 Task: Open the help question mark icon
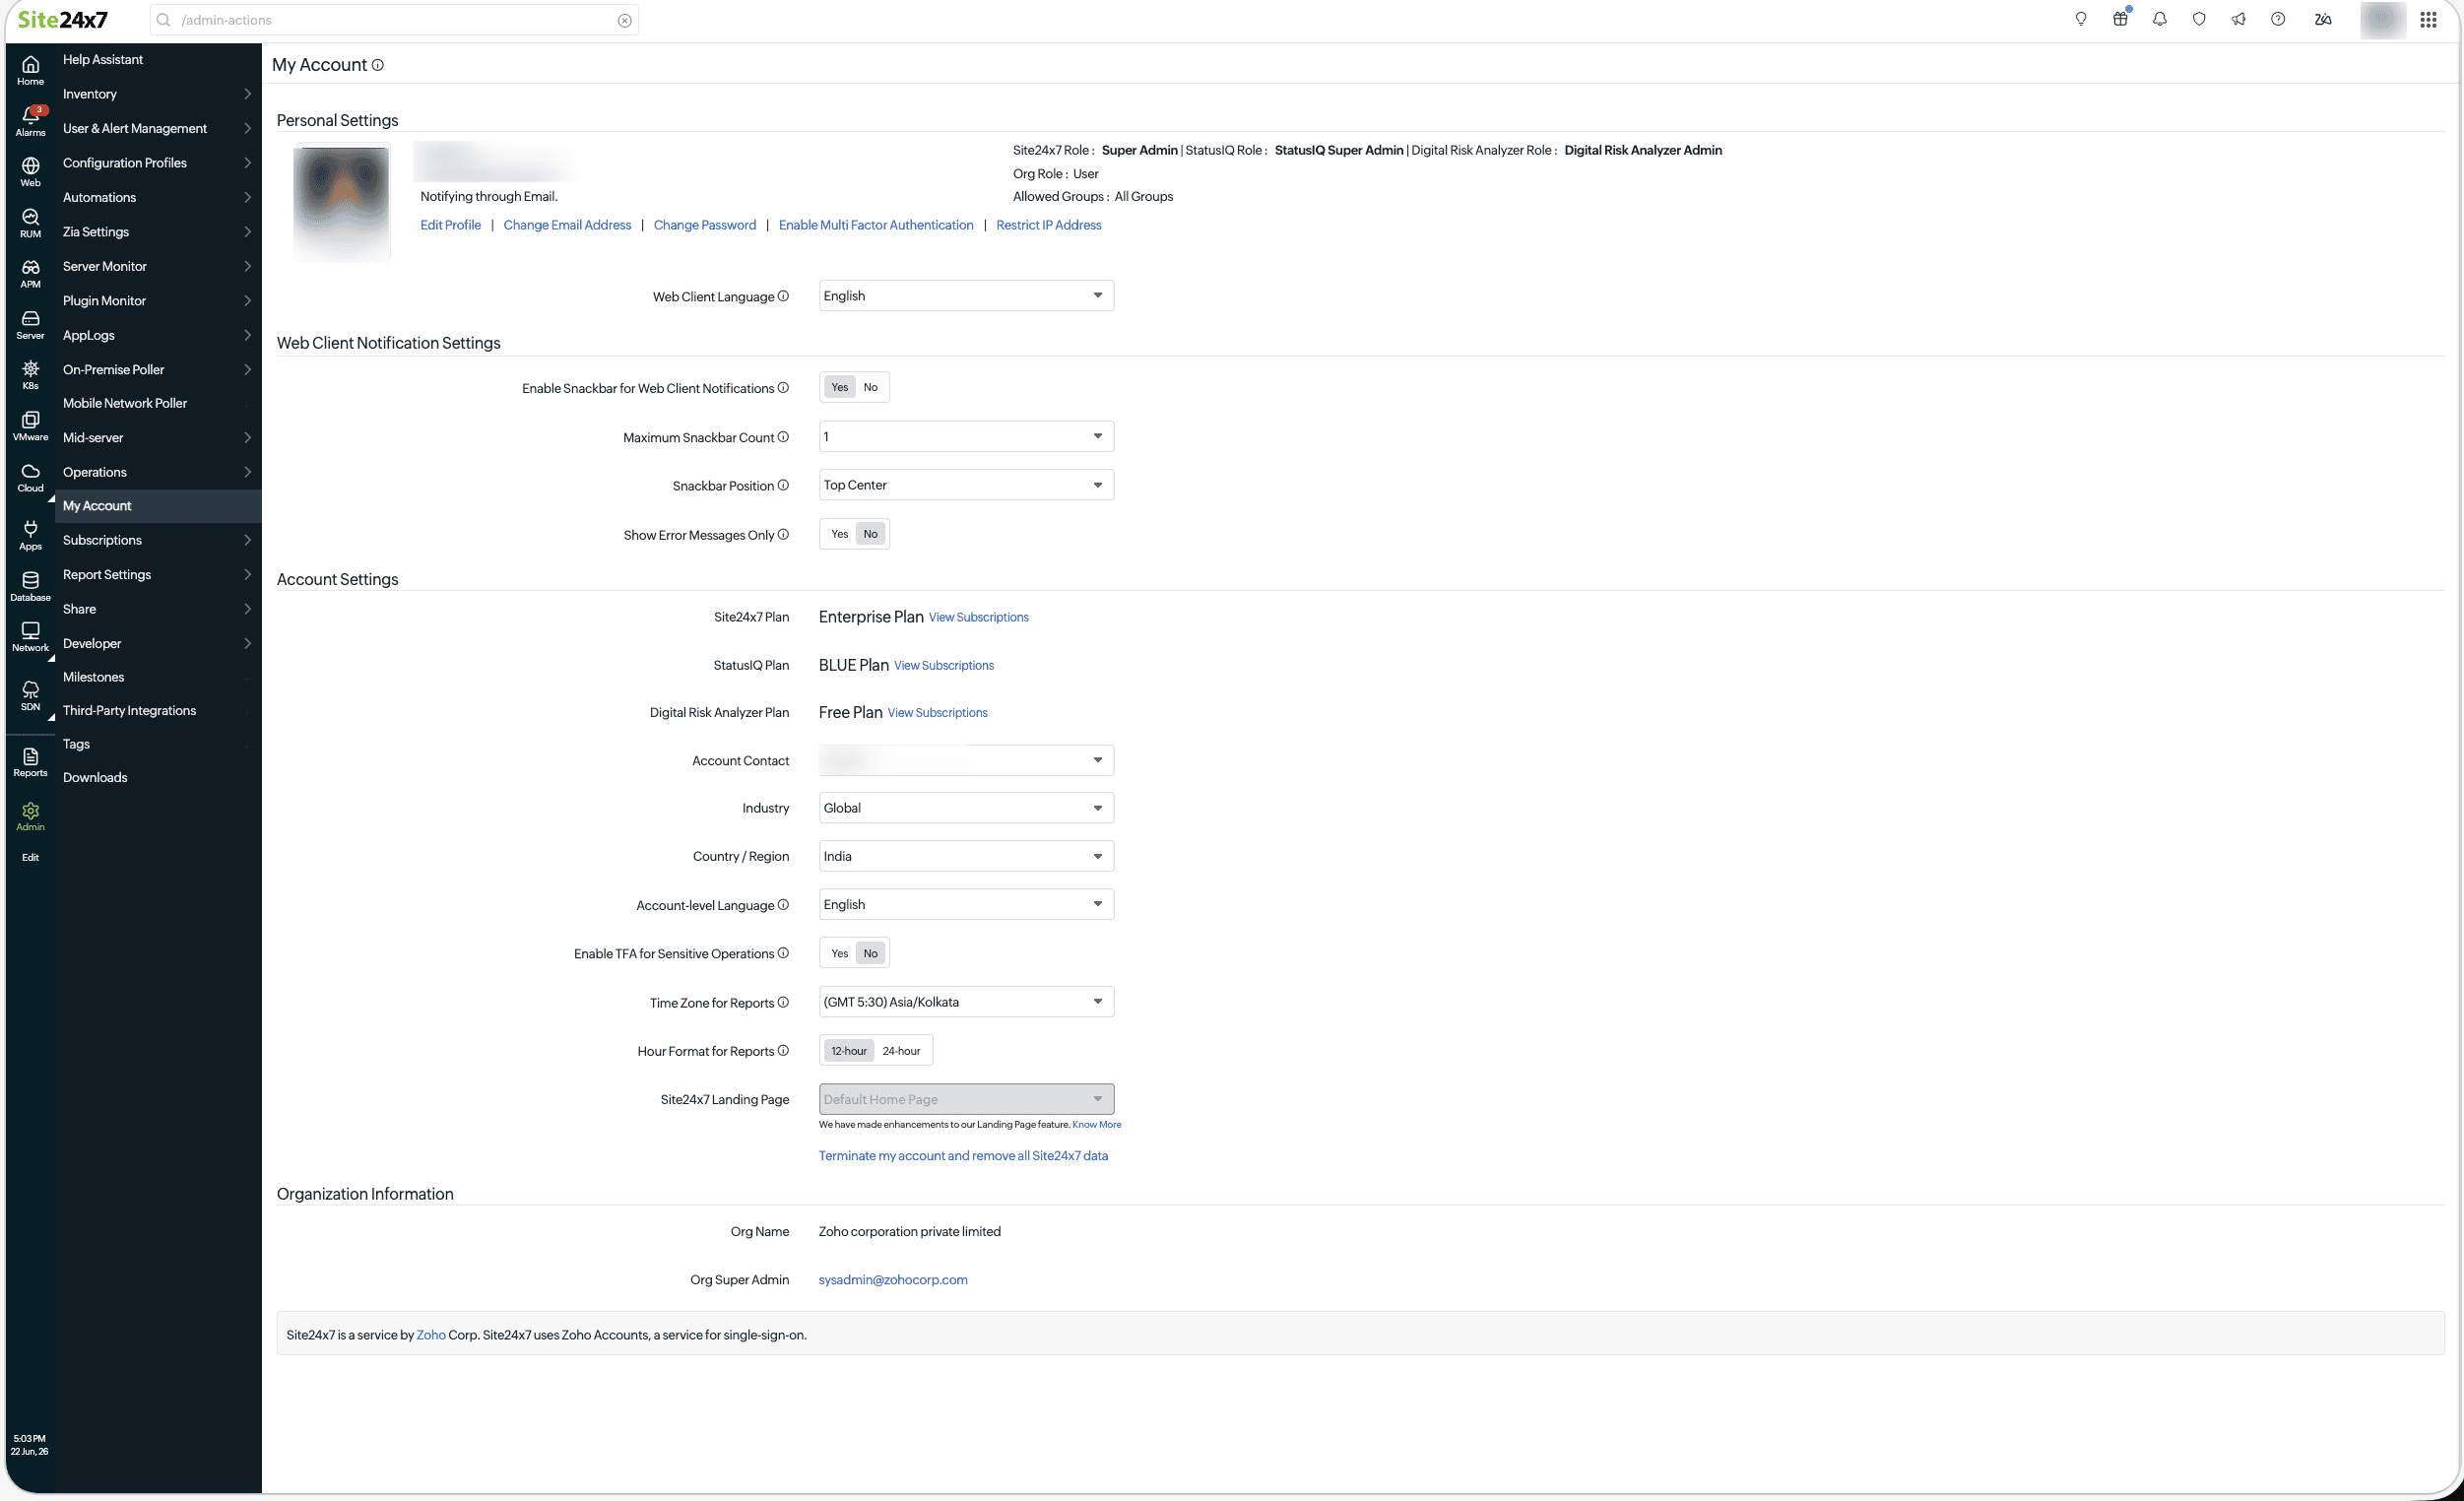click(x=2278, y=19)
